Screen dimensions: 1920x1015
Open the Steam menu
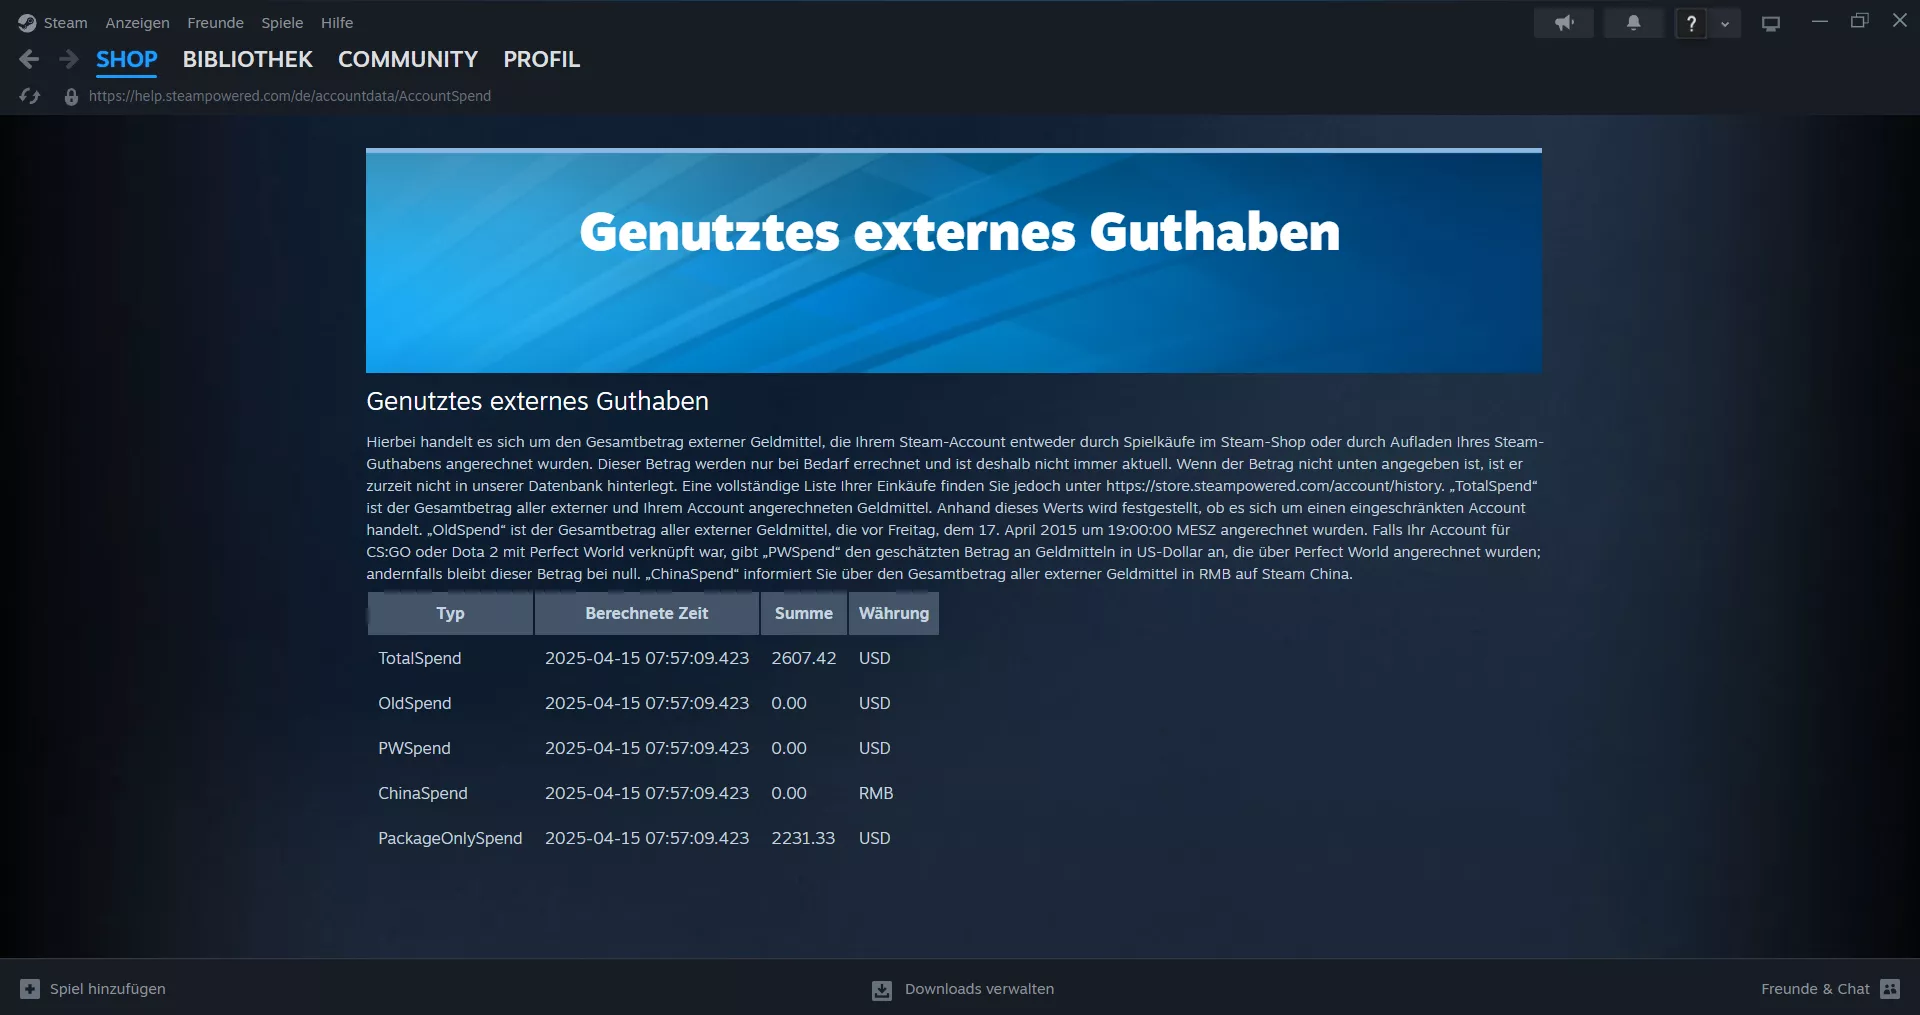tap(65, 22)
